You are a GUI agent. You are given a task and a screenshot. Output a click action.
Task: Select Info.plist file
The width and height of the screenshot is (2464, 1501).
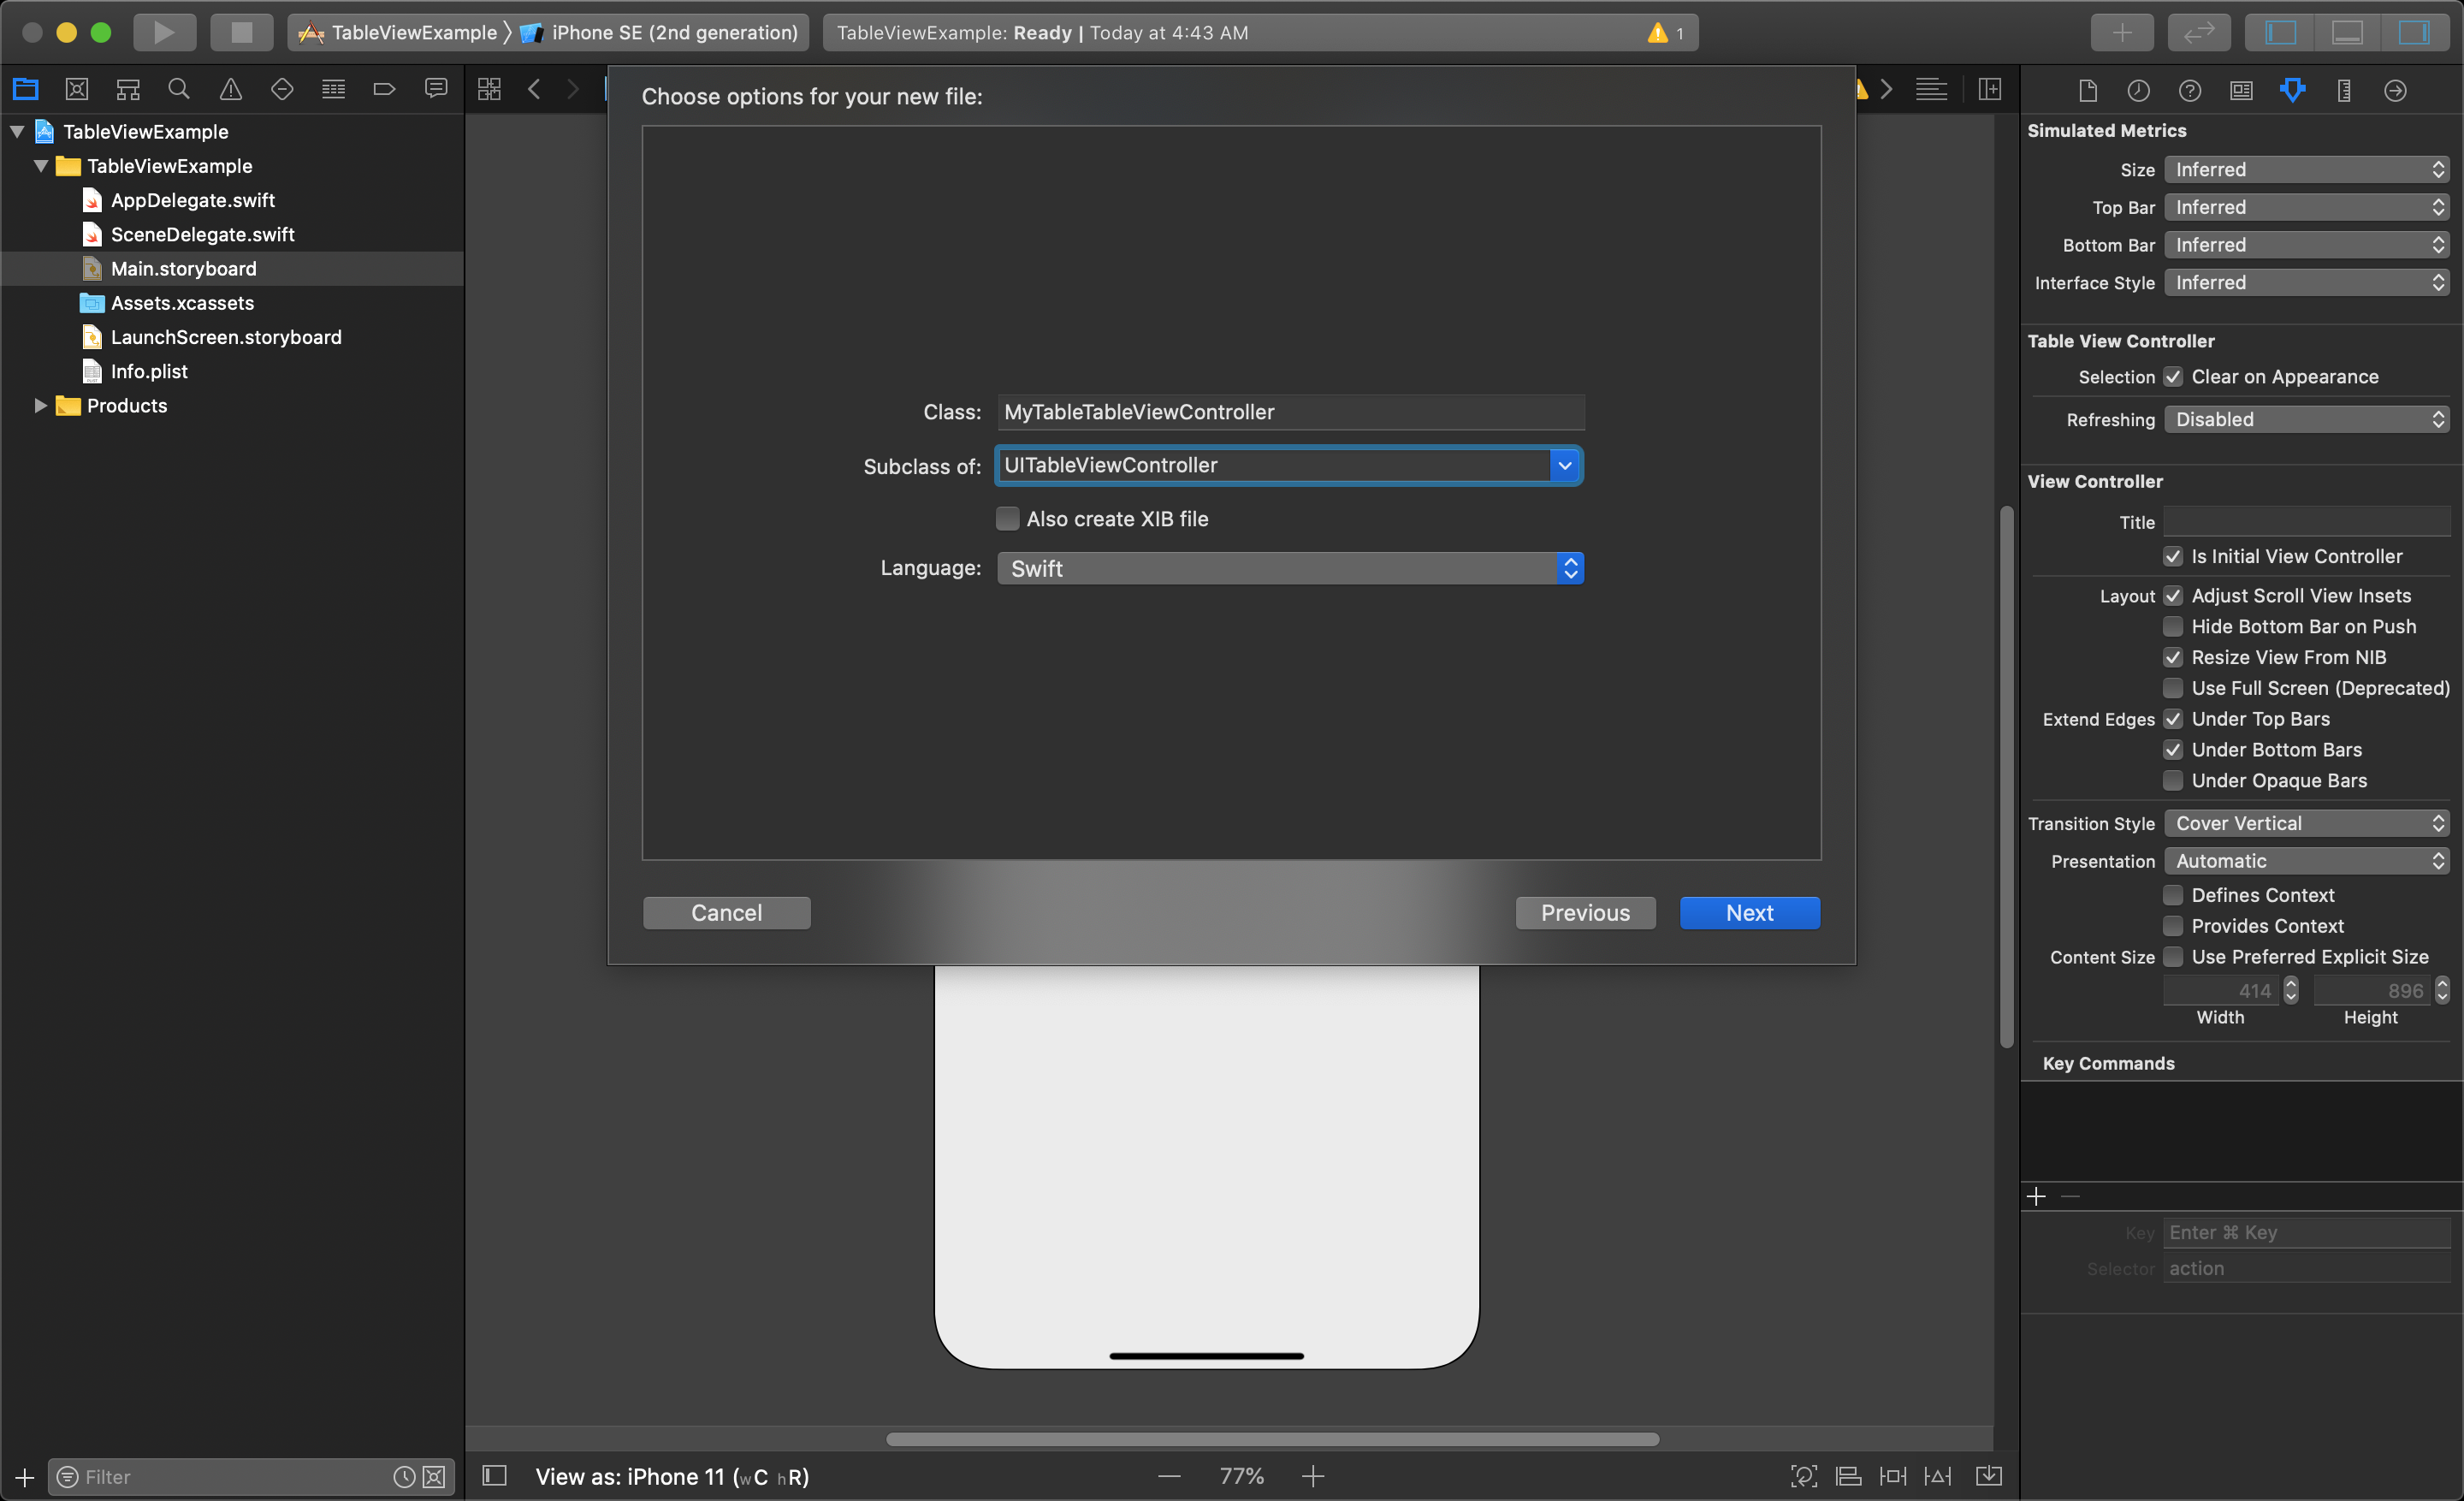tap(149, 371)
